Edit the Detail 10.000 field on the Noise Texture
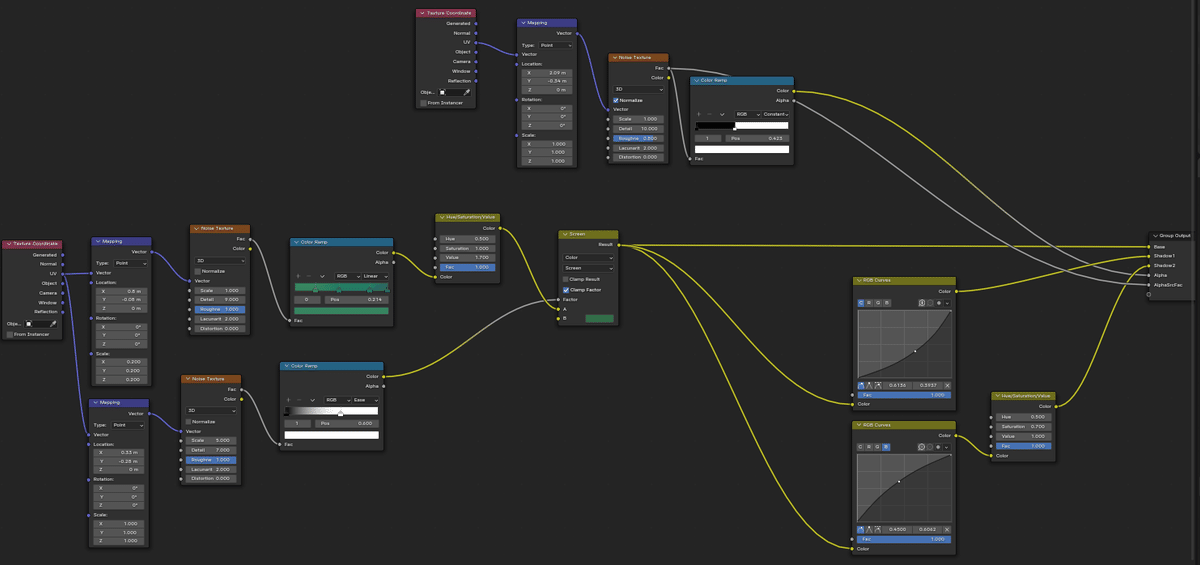The height and width of the screenshot is (565, 1200). [639, 128]
